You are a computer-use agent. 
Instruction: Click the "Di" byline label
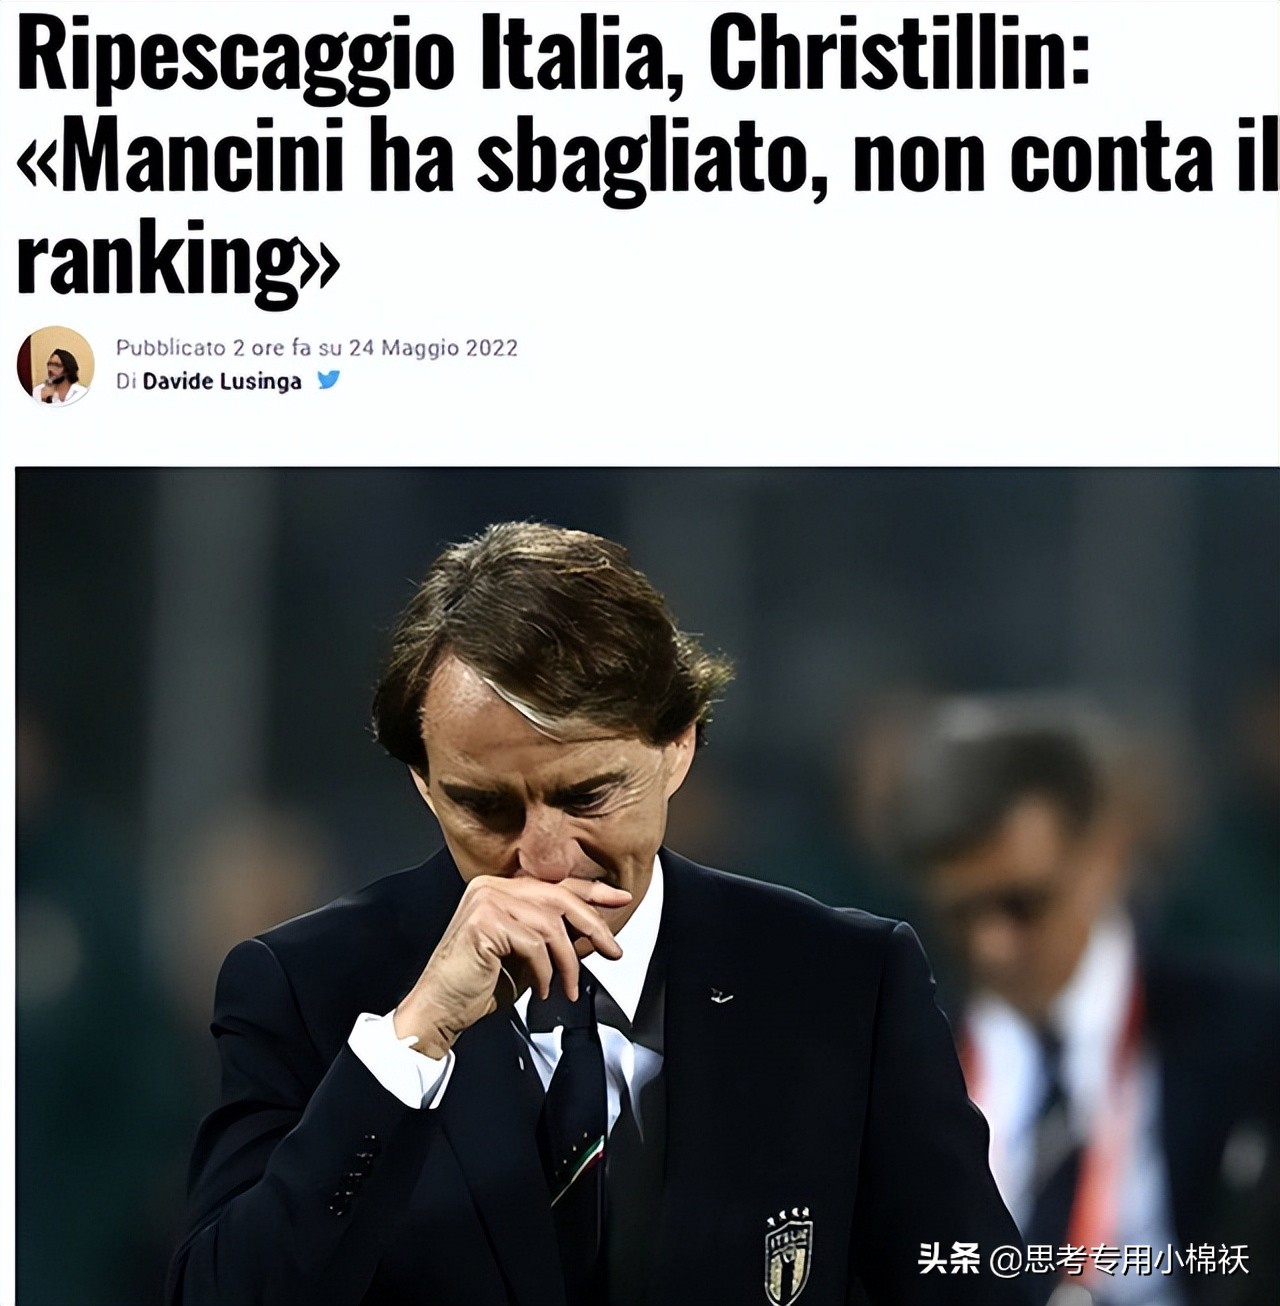(125, 381)
